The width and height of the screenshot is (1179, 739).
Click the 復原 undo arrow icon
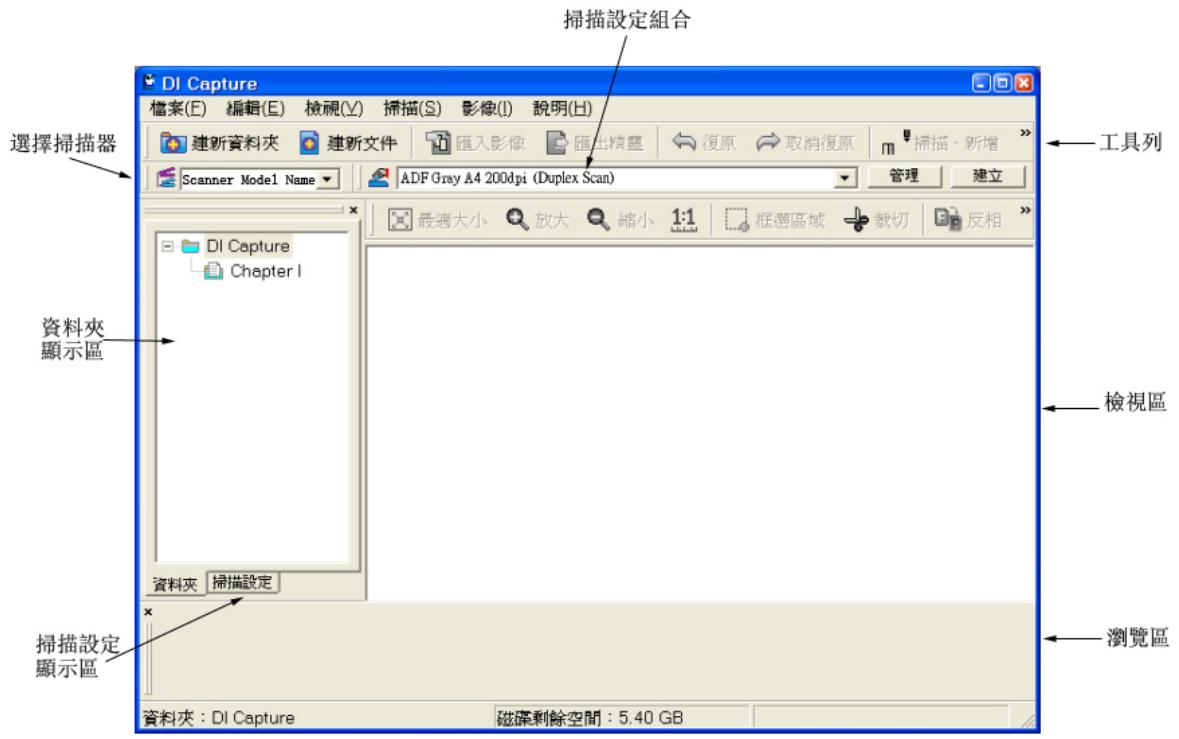(683, 141)
